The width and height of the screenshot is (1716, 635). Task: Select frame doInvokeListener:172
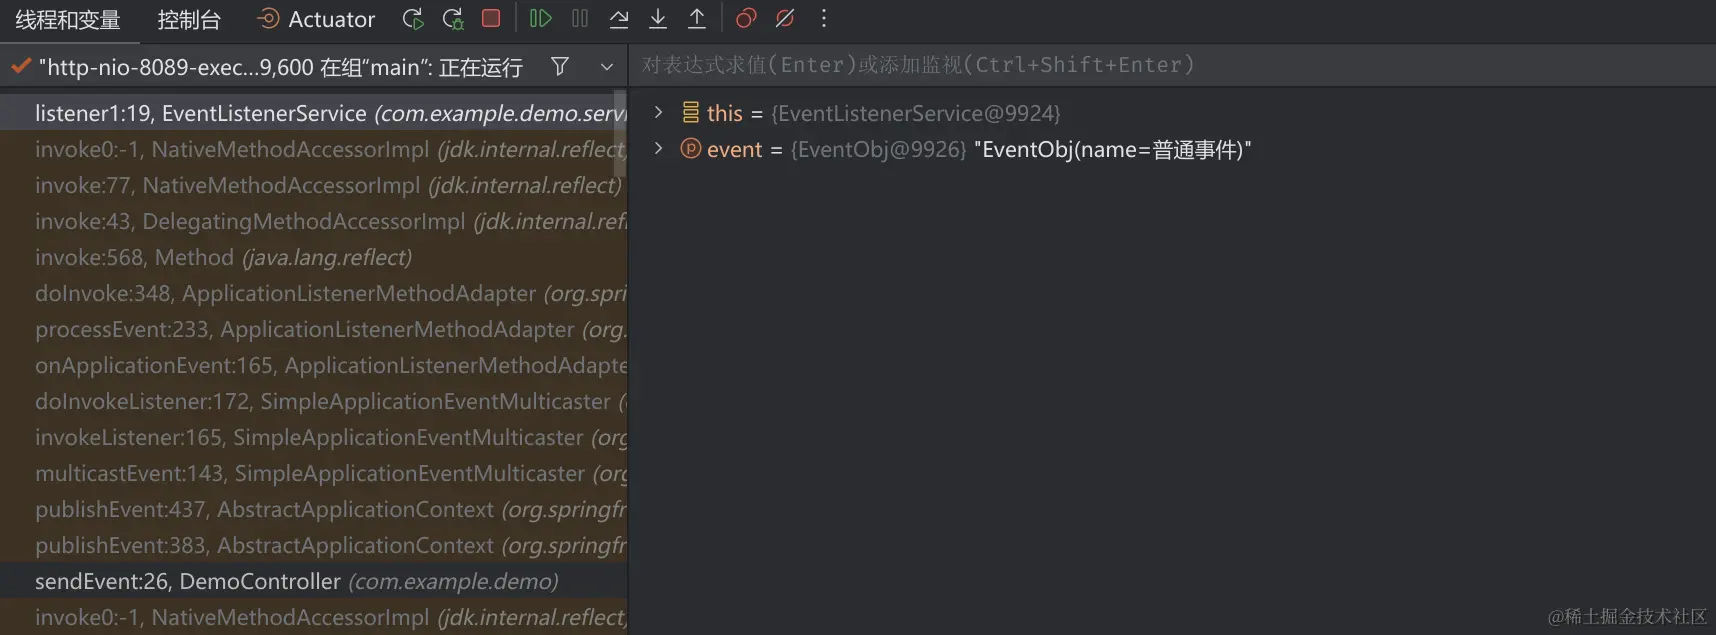click(x=313, y=401)
